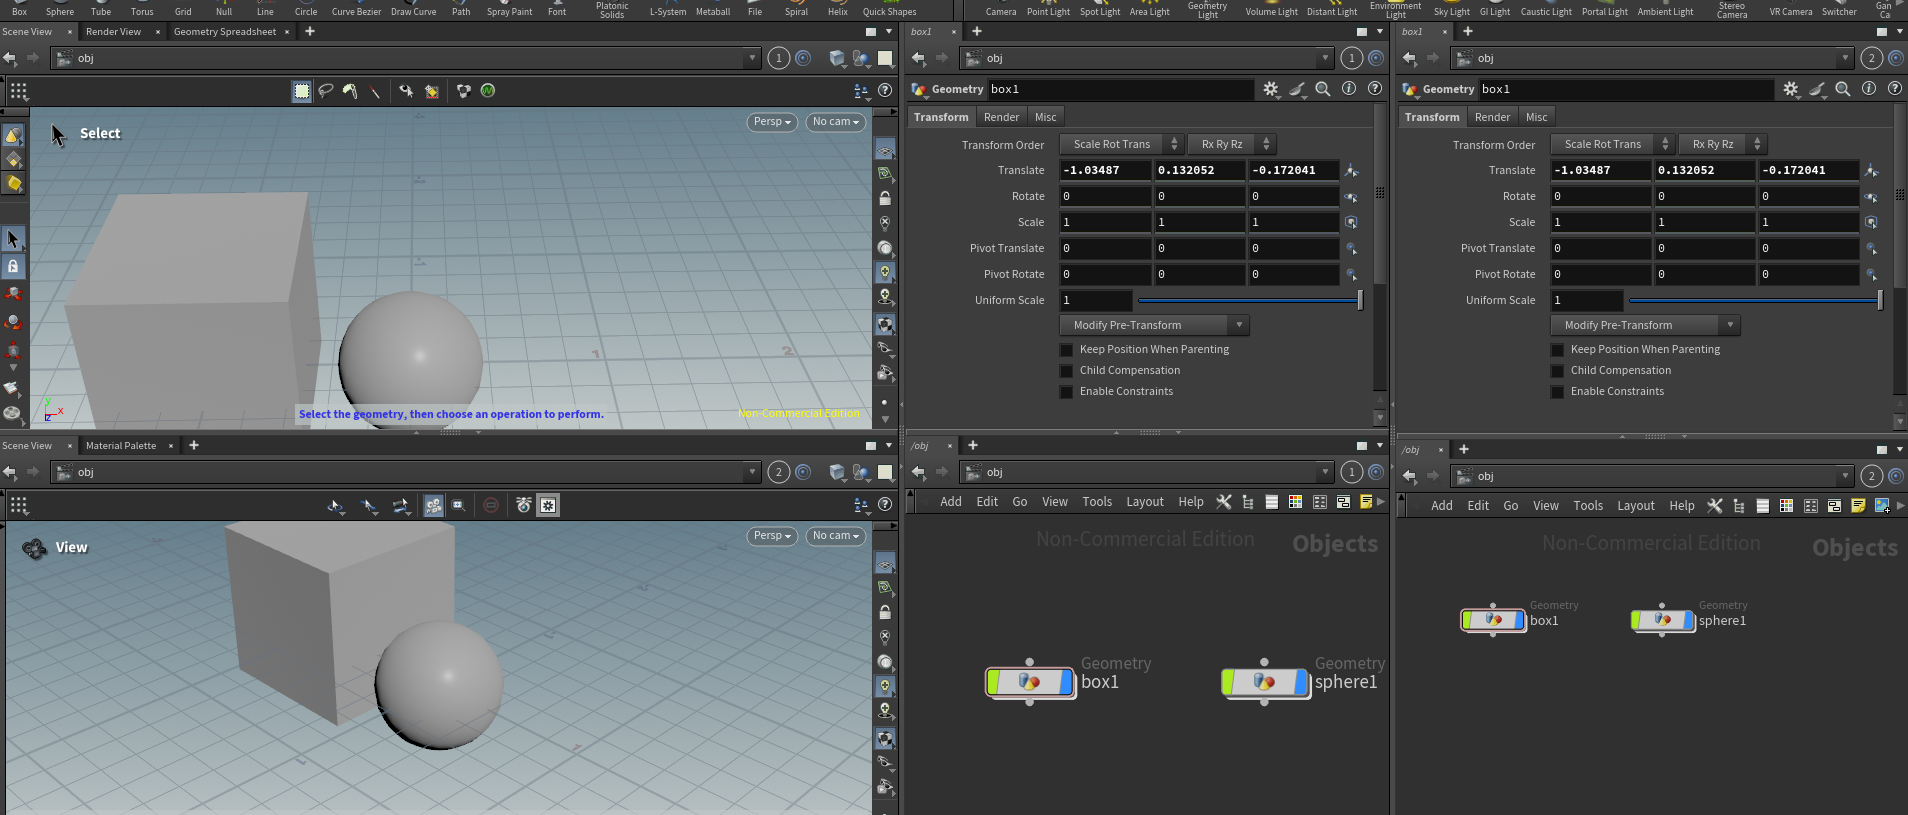Image resolution: width=1908 pixels, height=815 pixels.
Task: Enable Enable Constraints in left parameter pane
Action: pos(1066,392)
